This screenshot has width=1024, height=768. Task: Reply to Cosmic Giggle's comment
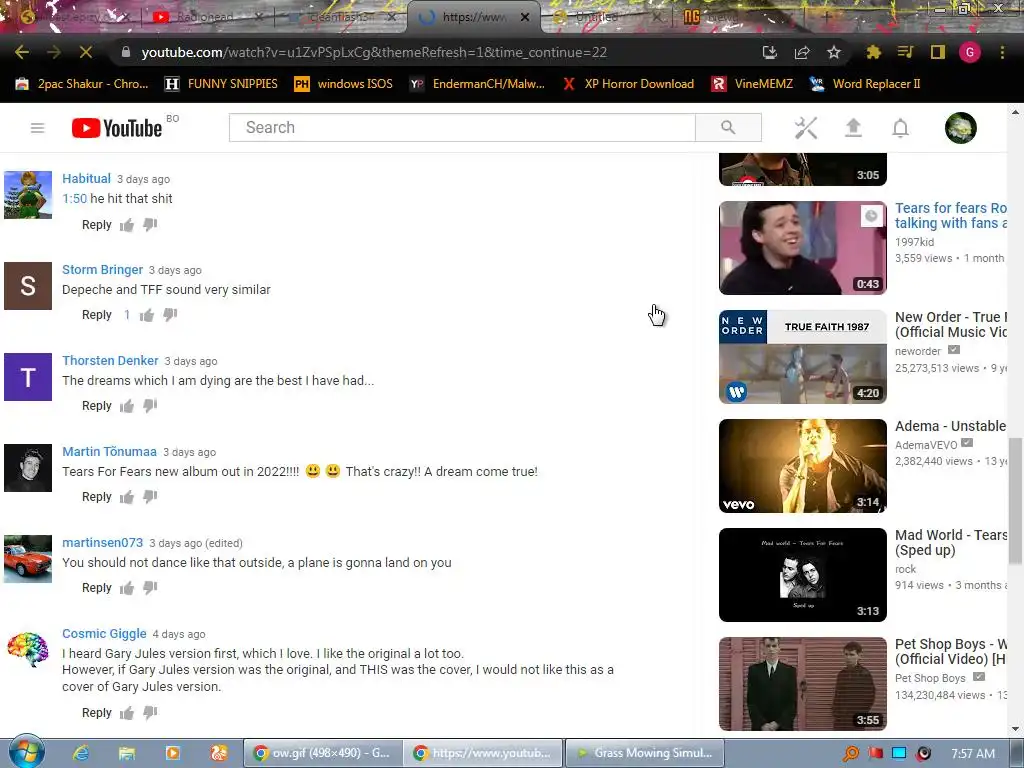[97, 712]
